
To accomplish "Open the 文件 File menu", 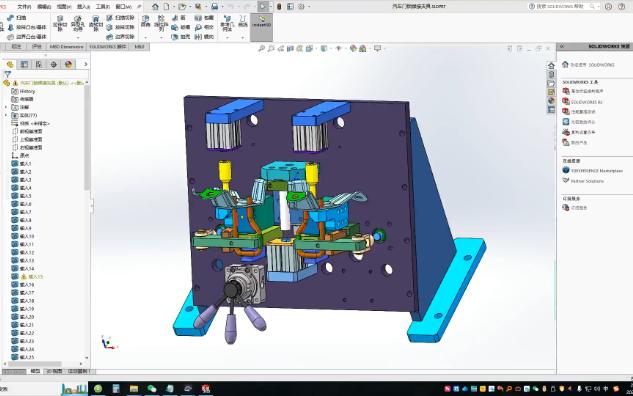I will (x=24, y=6).
